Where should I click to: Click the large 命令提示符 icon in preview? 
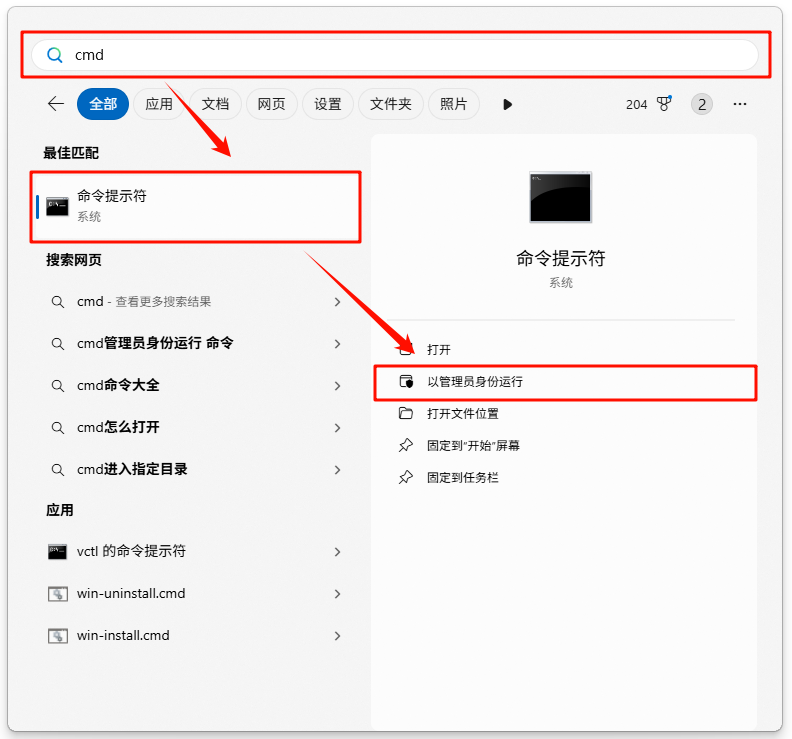[560, 197]
